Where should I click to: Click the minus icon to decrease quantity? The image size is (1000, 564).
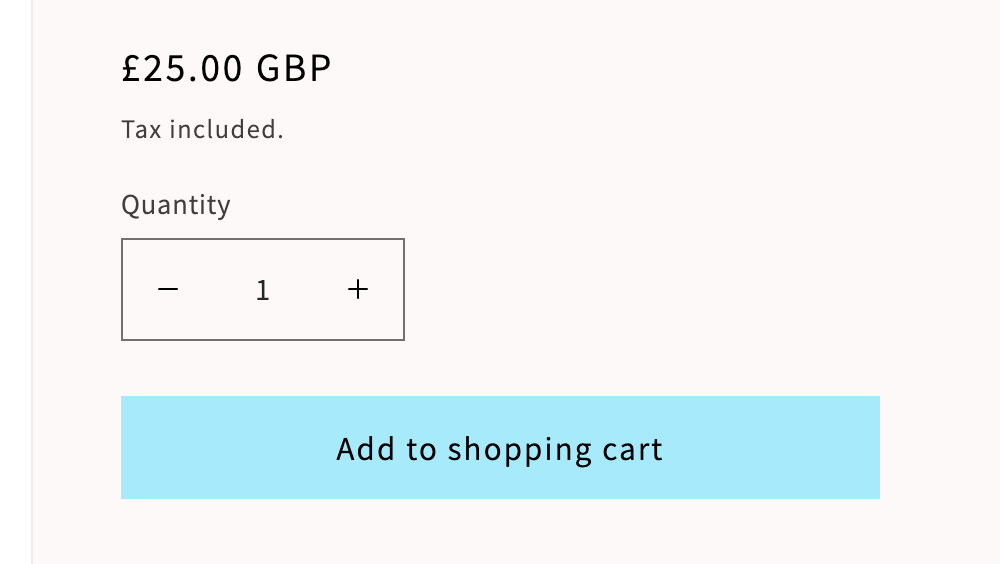point(168,290)
